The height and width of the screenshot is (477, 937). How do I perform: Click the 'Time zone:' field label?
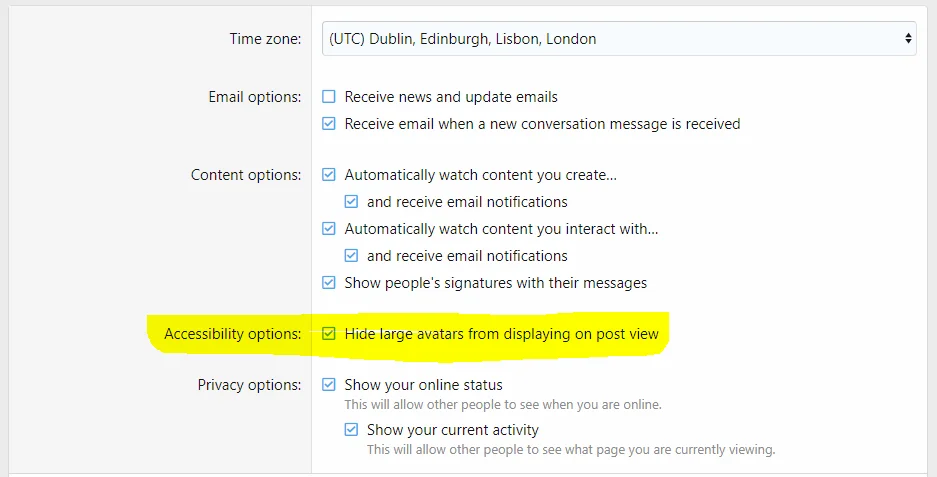(265, 39)
